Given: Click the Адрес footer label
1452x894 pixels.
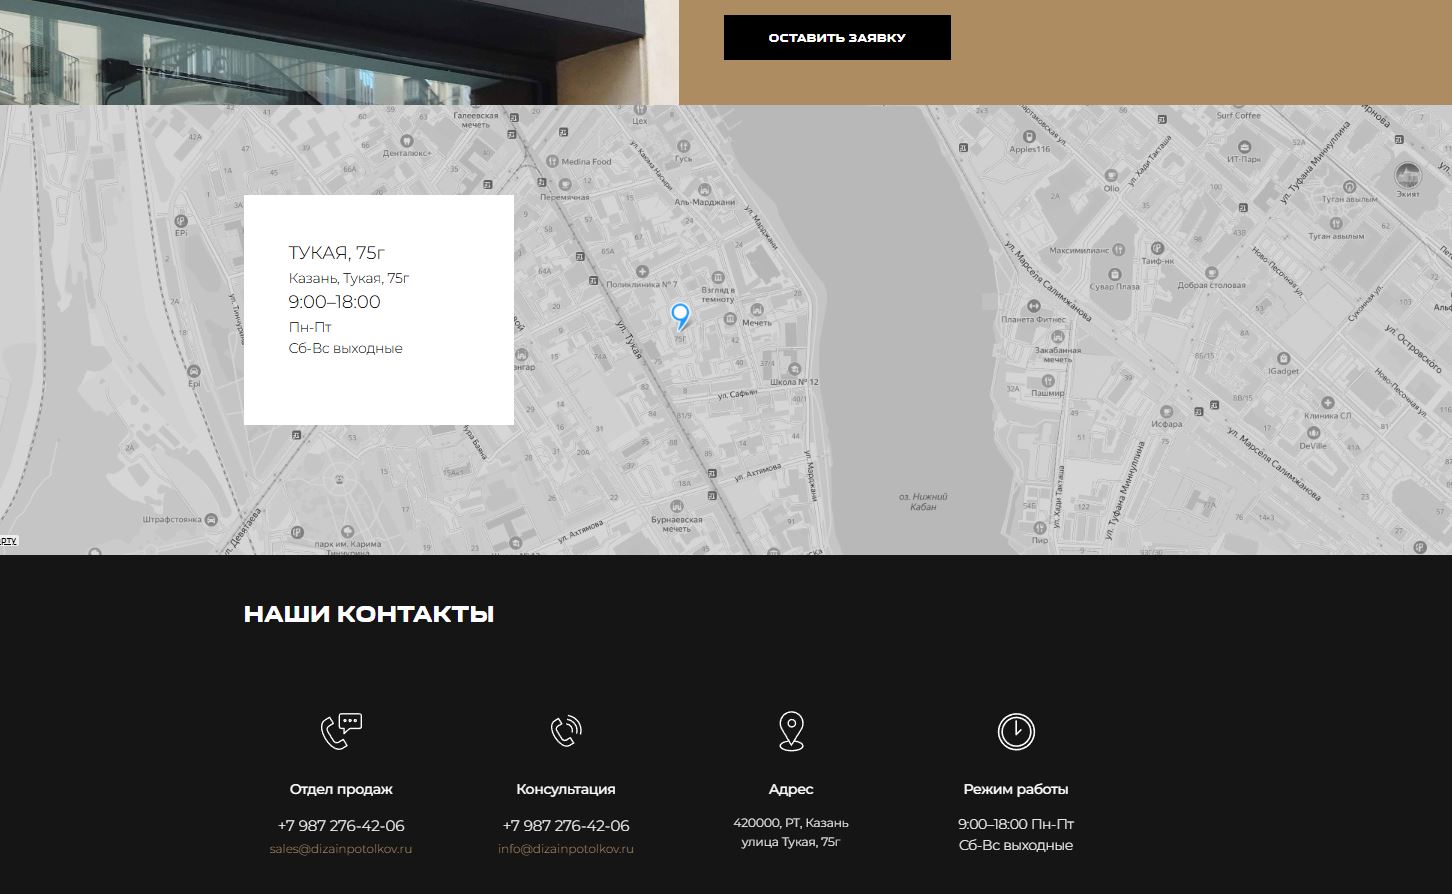Looking at the screenshot, I should [x=791, y=789].
